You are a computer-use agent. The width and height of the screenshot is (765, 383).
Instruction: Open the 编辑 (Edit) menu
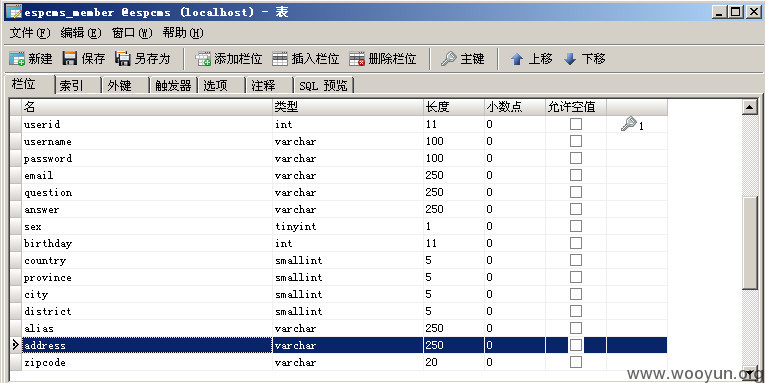(81, 33)
